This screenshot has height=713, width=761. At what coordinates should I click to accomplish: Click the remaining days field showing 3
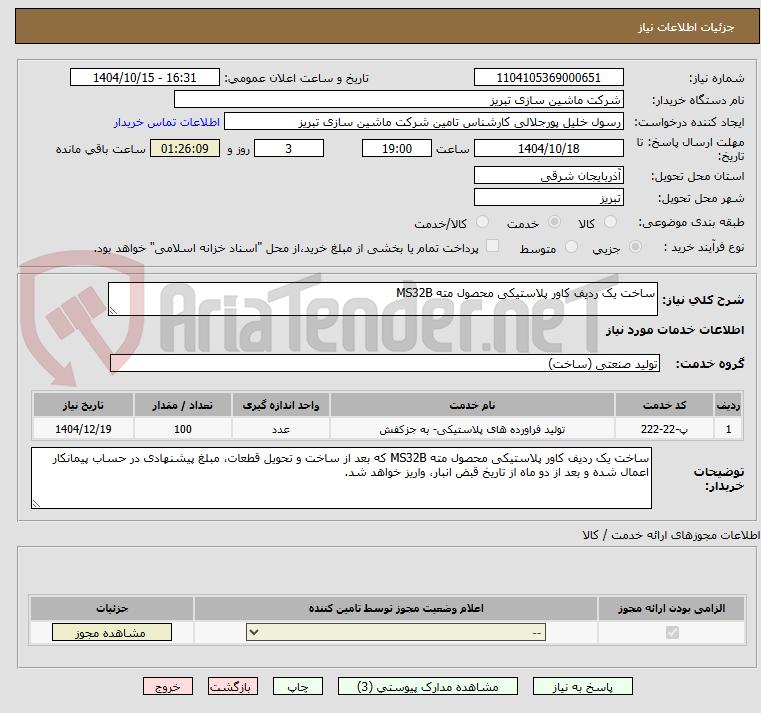pos(289,148)
